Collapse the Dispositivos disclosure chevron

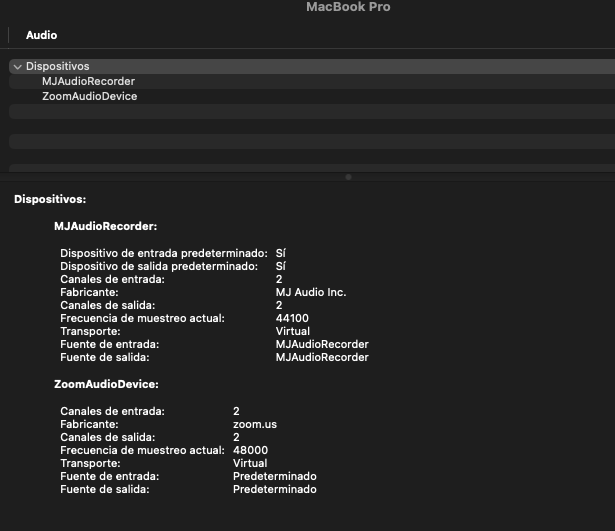[x=17, y=67]
